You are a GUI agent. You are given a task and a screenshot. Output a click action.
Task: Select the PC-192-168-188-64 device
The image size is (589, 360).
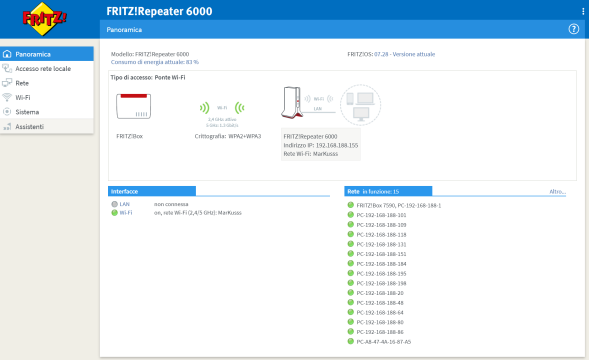380,313
